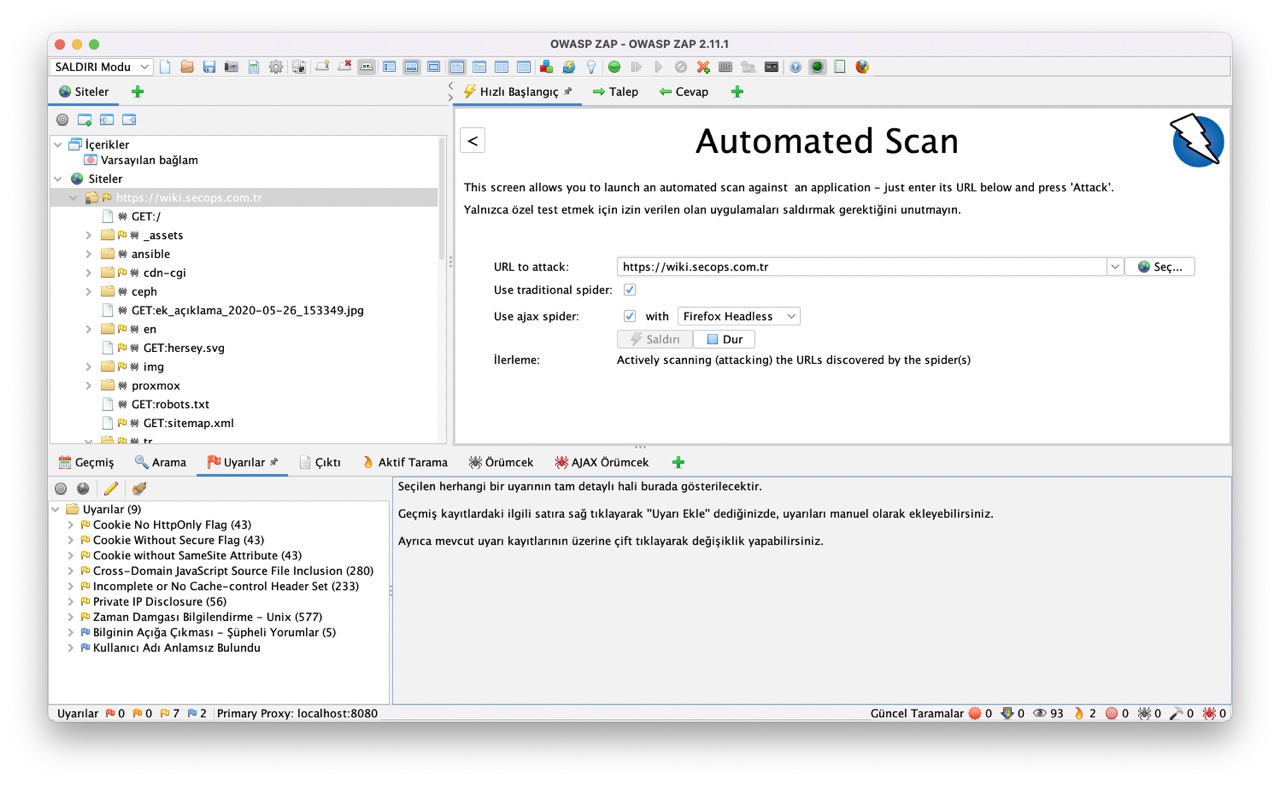
Task: Click the broom delete all alerts icon
Action: pyautogui.click(x=139, y=489)
